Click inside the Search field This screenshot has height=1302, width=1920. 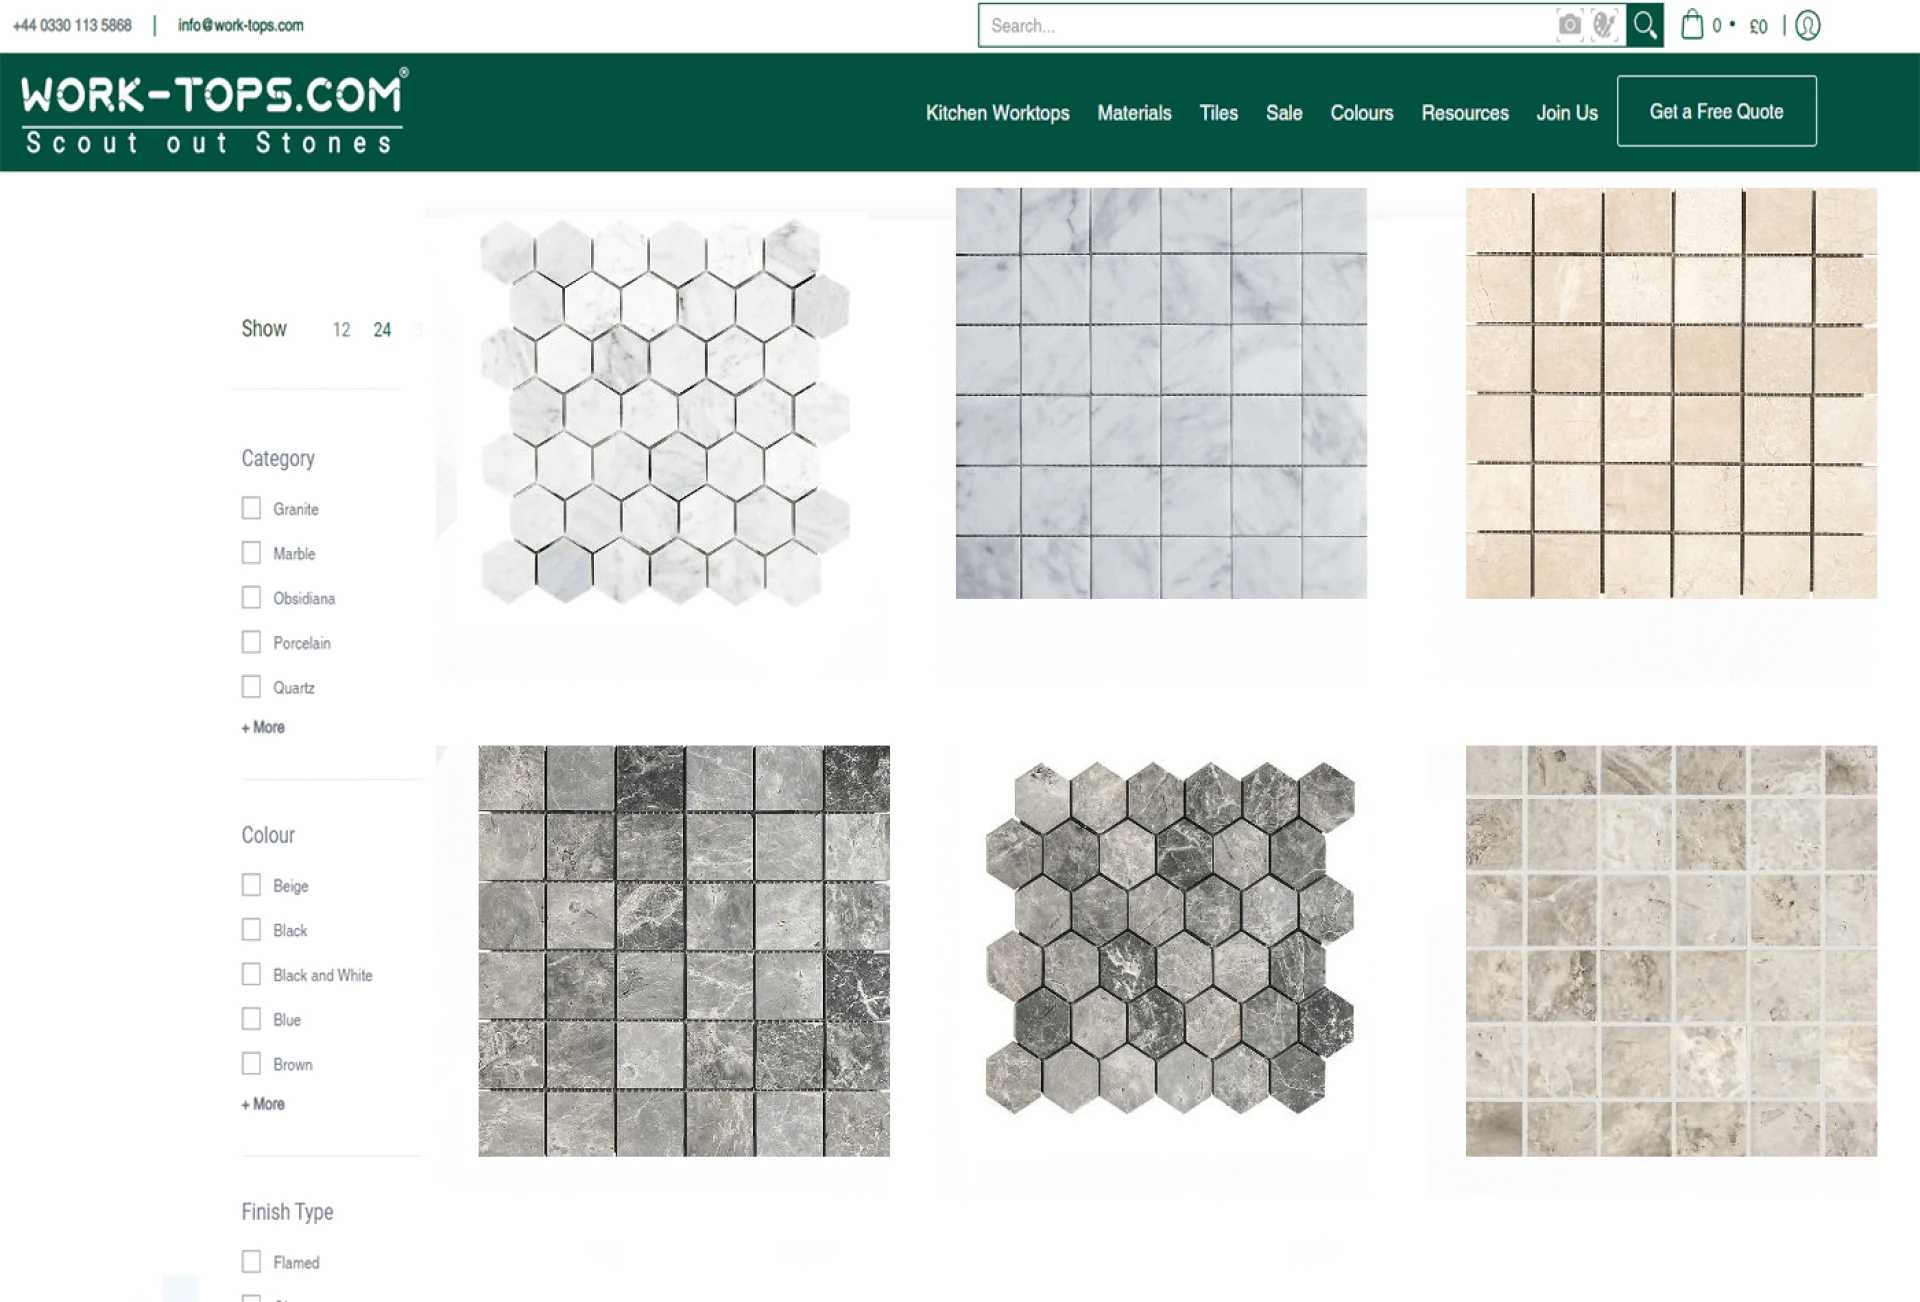(1200, 25)
